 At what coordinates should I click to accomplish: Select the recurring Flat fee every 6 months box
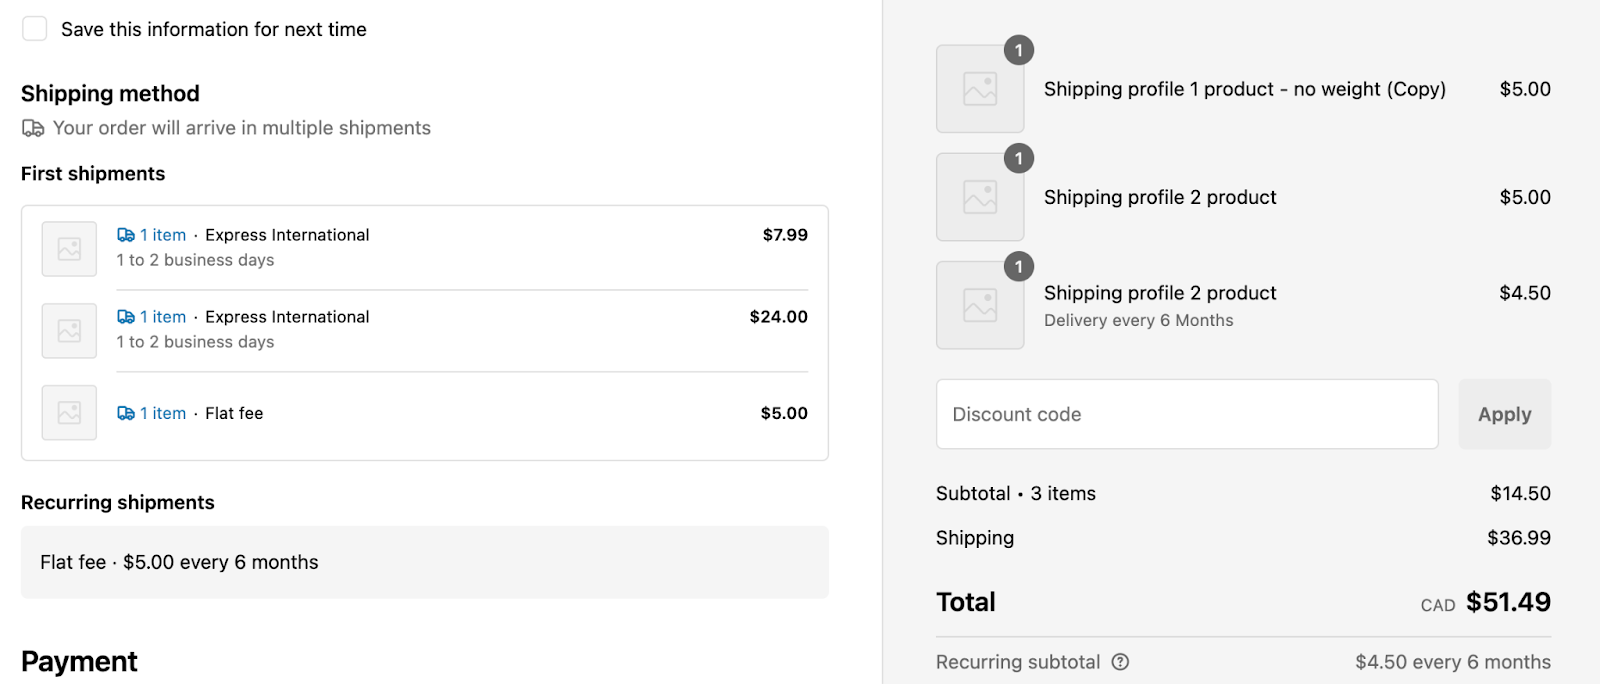[425, 562]
